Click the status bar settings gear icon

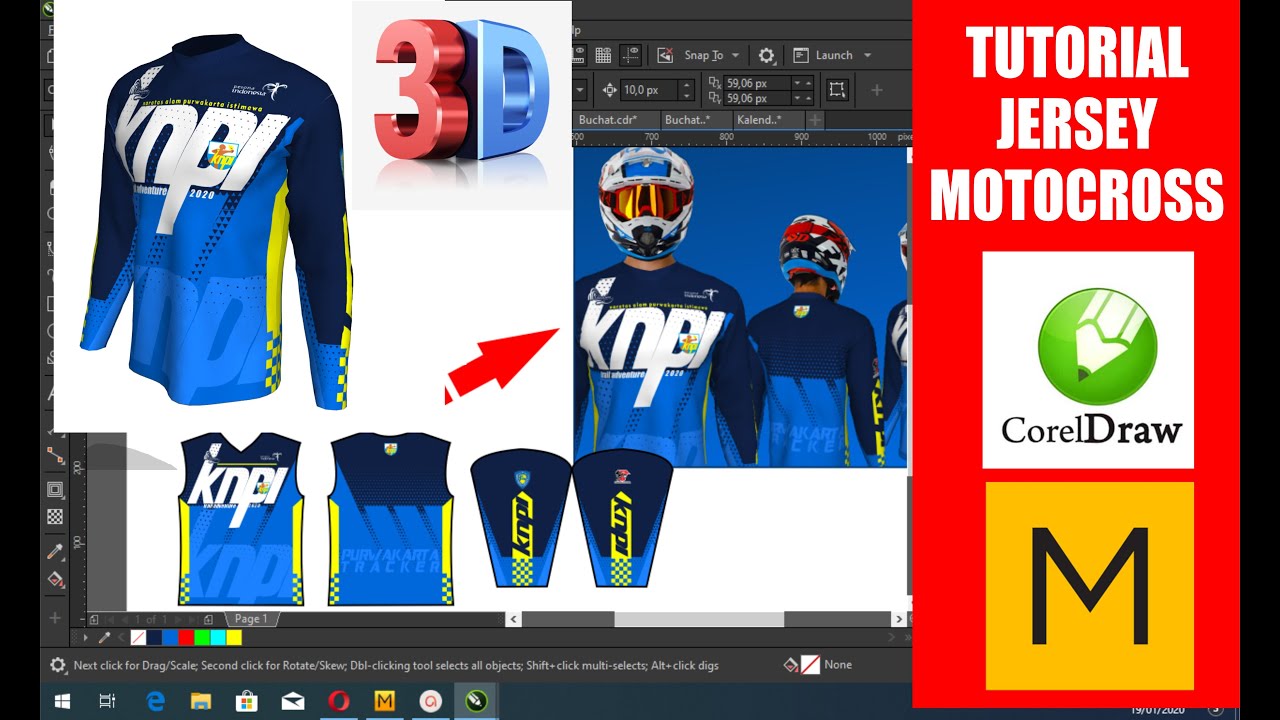pyautogui.click(x=58, y=665)
